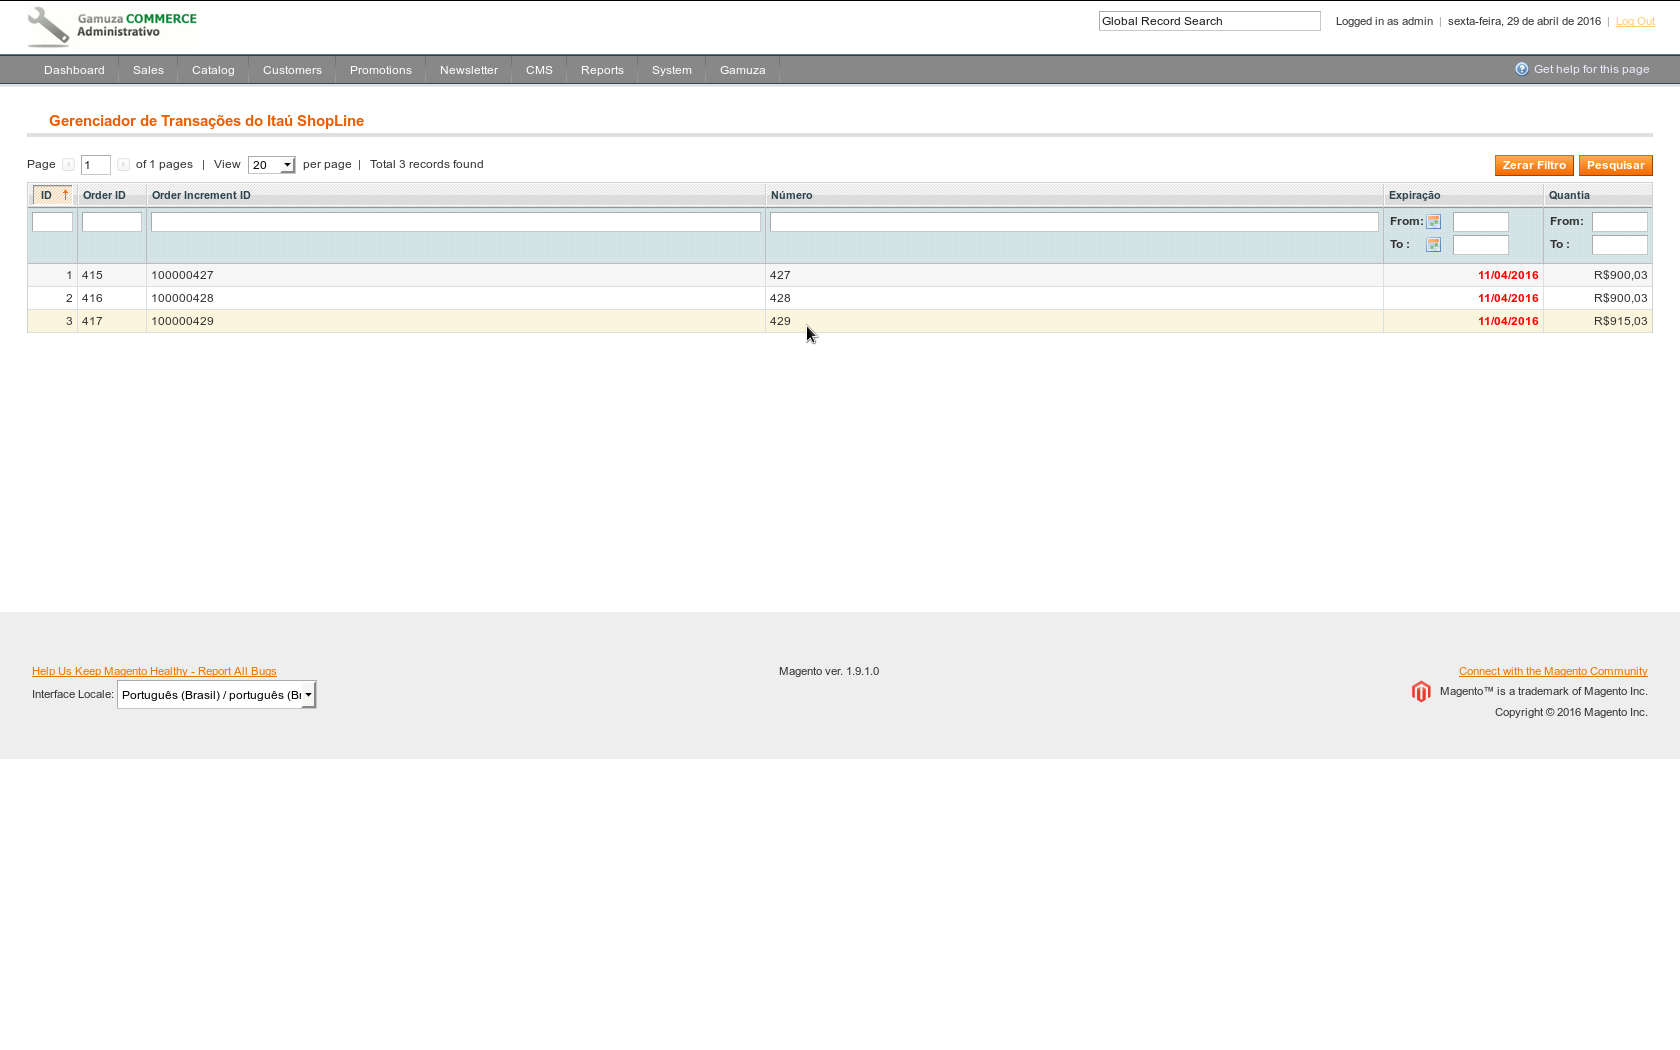This screenshot has height=1050, width=1680.
Task: Click the Quantia To input field
Action: (1619, 245)
